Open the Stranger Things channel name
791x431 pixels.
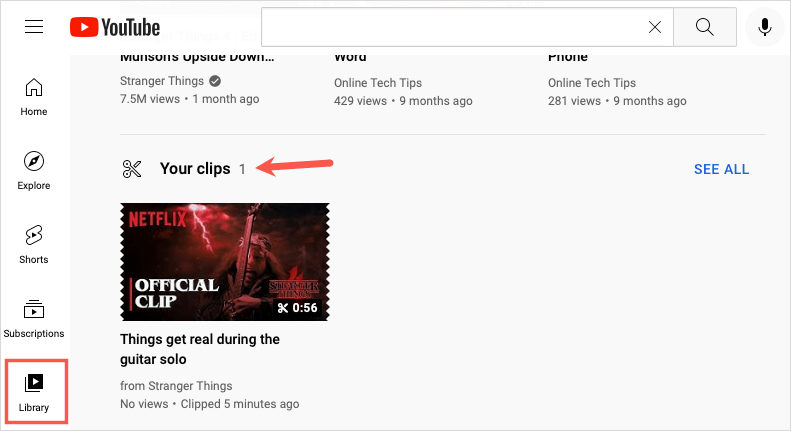pyautogui.click(x=162, y=81)
